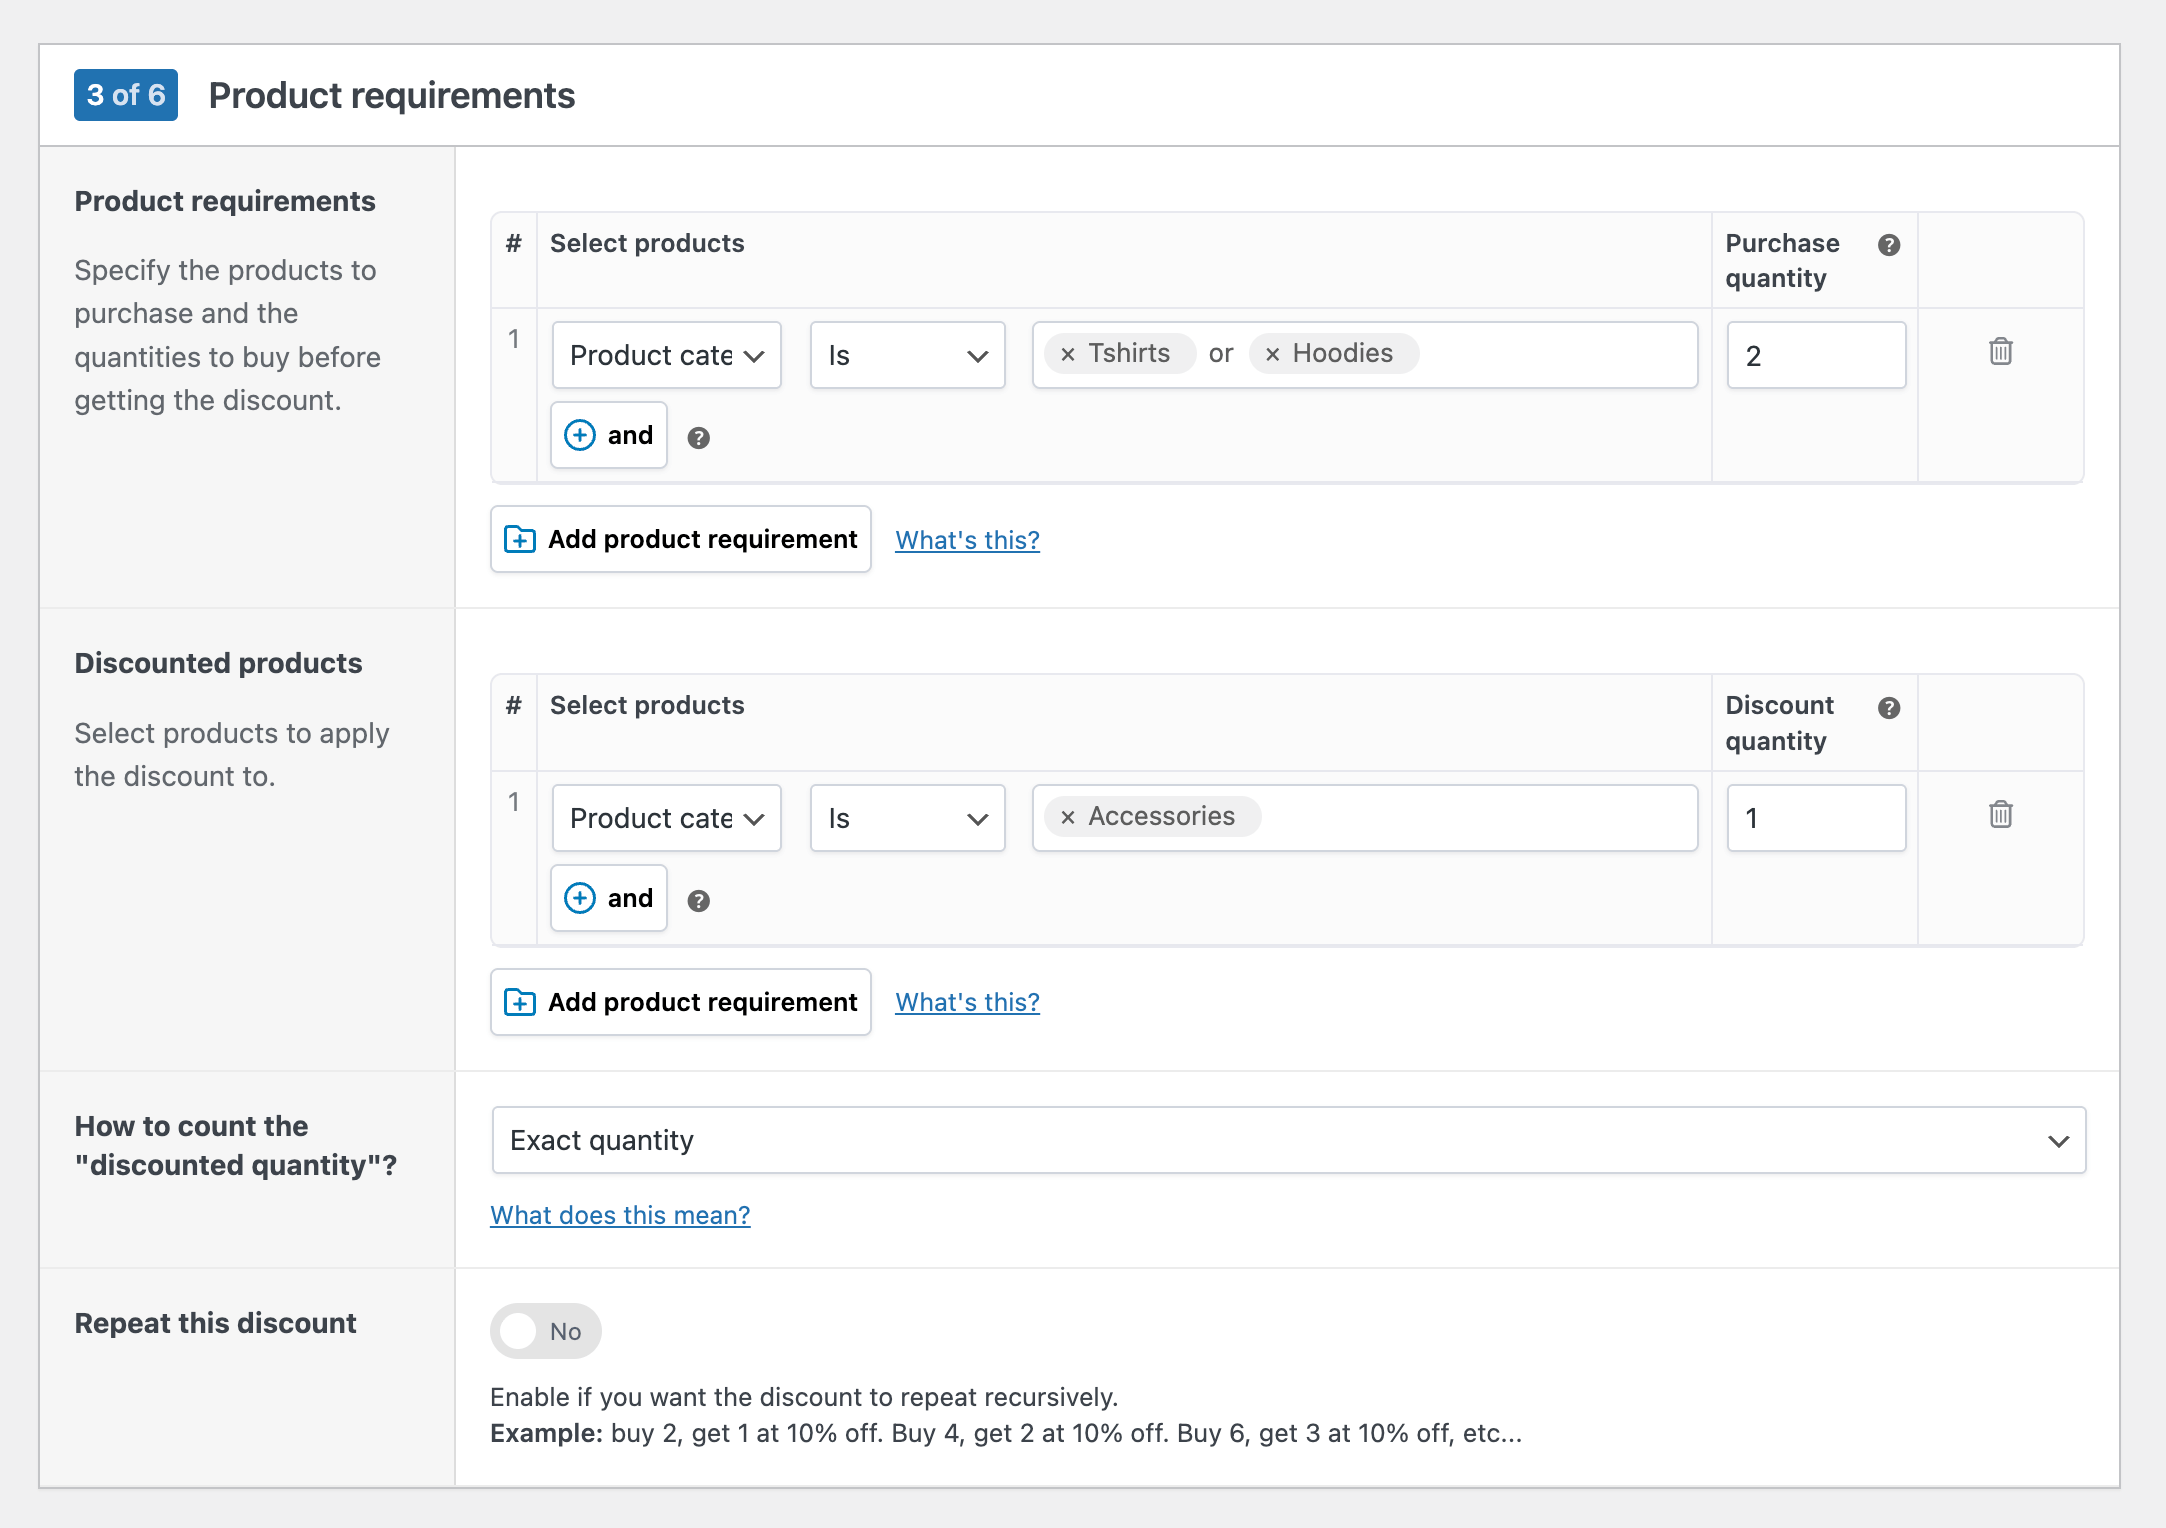Click Purchase quantity help icon

[x=1888, y=245]
